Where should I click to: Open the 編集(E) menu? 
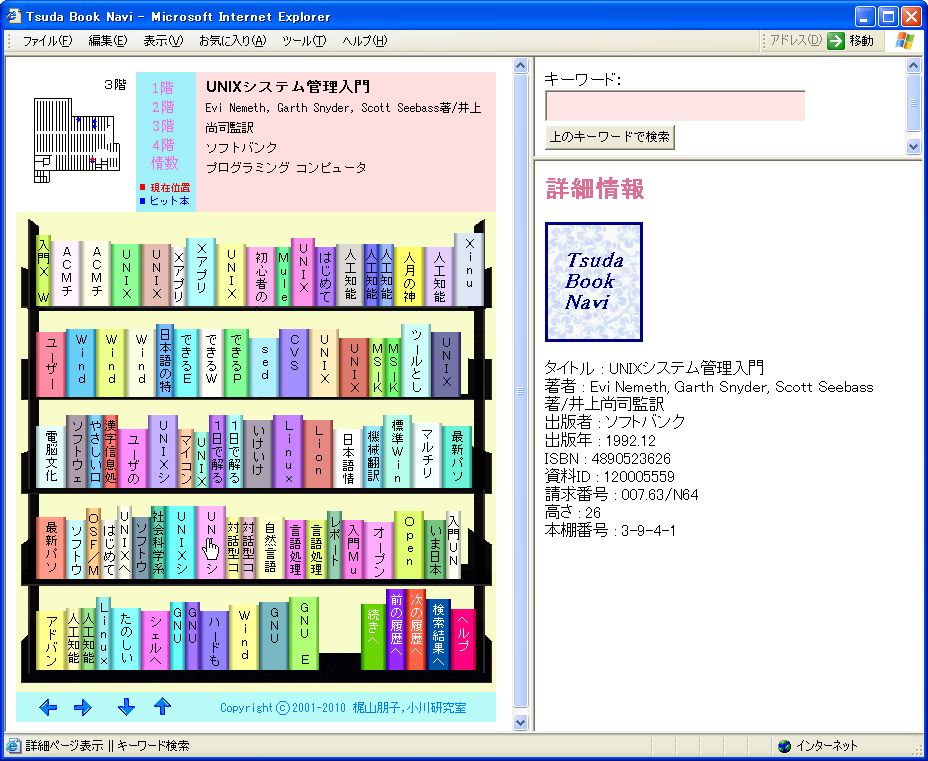108,41
